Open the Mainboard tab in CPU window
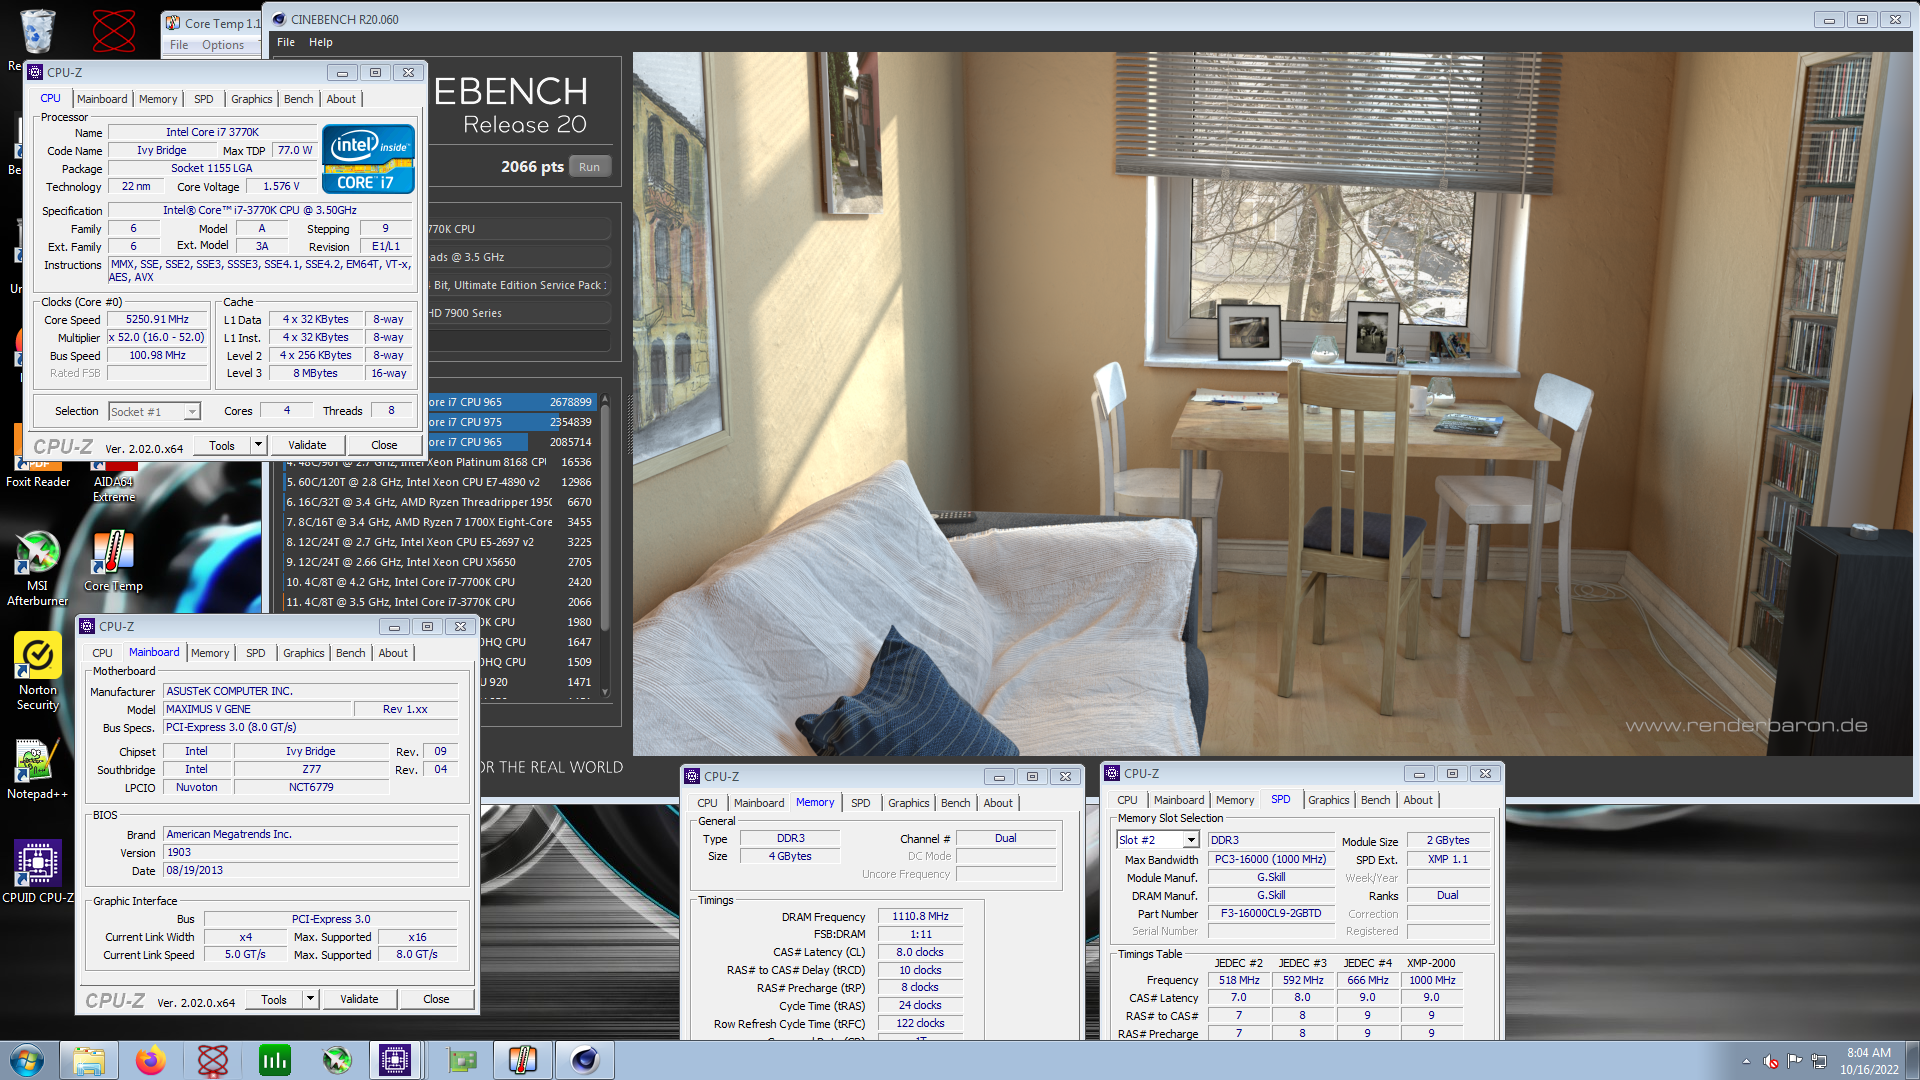 102,99
